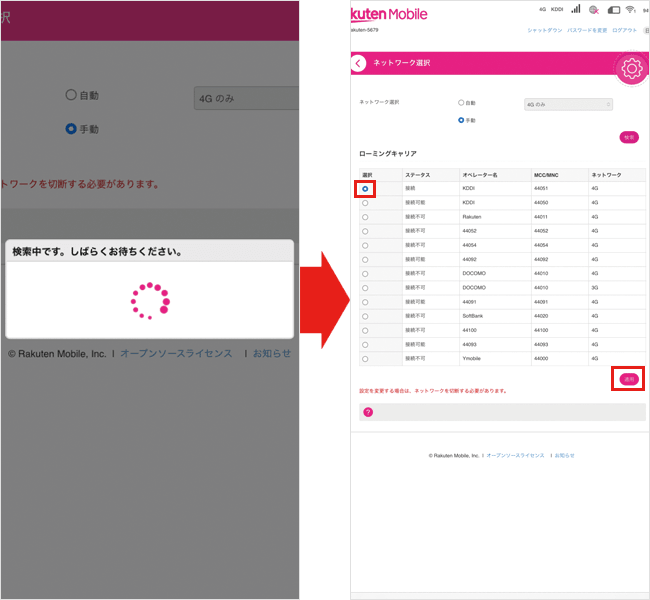Open the 4G のみ dropdown in left zoomed view
This screenshot has width=650, height=600.
tap(246, 98)
